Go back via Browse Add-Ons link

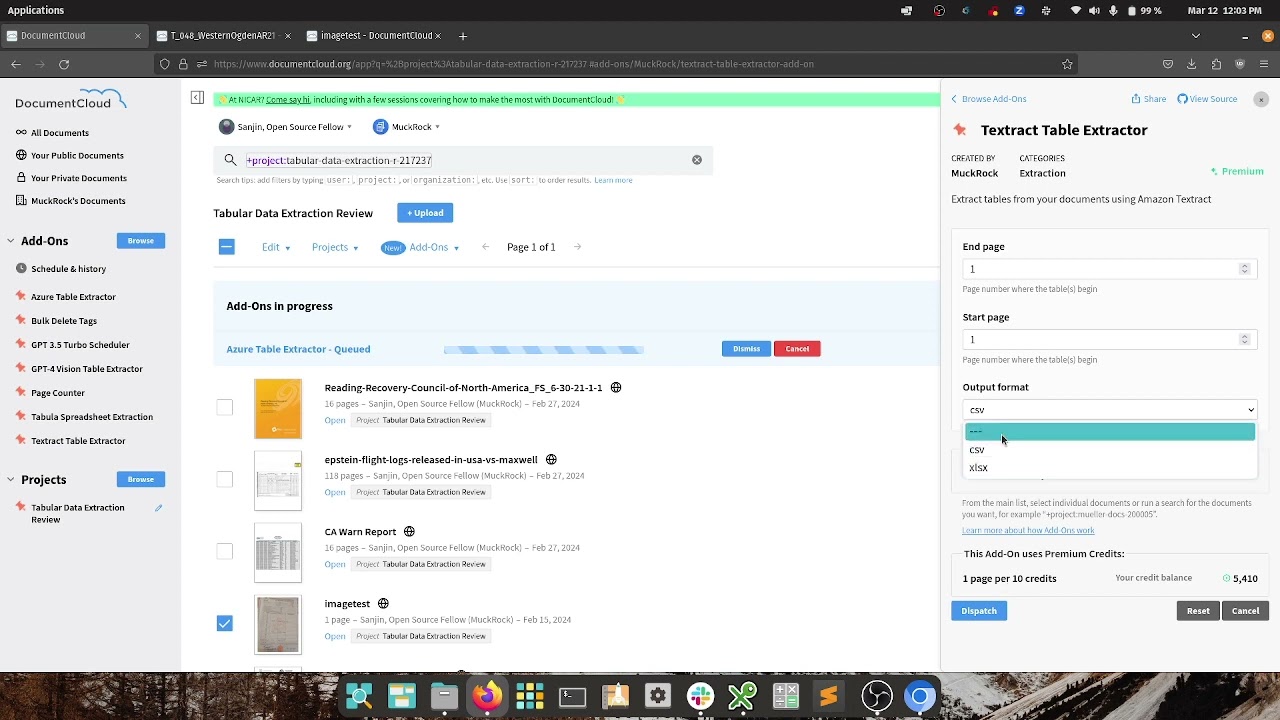click(x=988, y=99)
